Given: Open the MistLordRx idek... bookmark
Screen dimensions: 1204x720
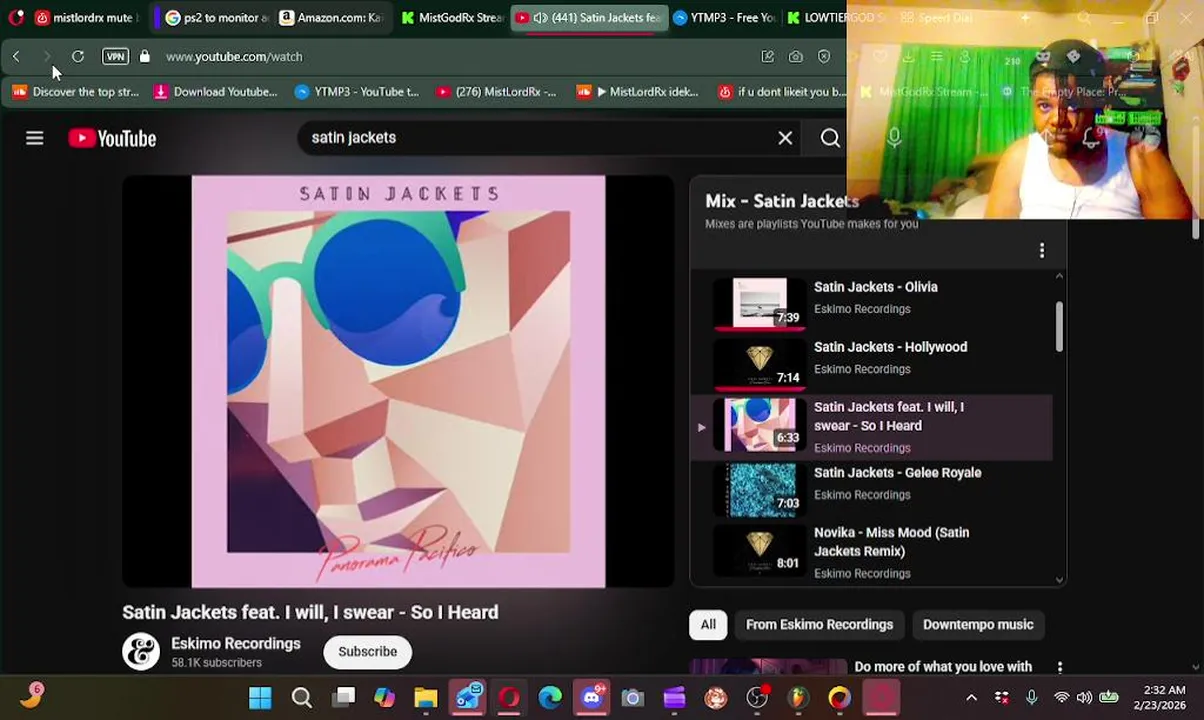Looking at the screenshot, I should 637,92.
